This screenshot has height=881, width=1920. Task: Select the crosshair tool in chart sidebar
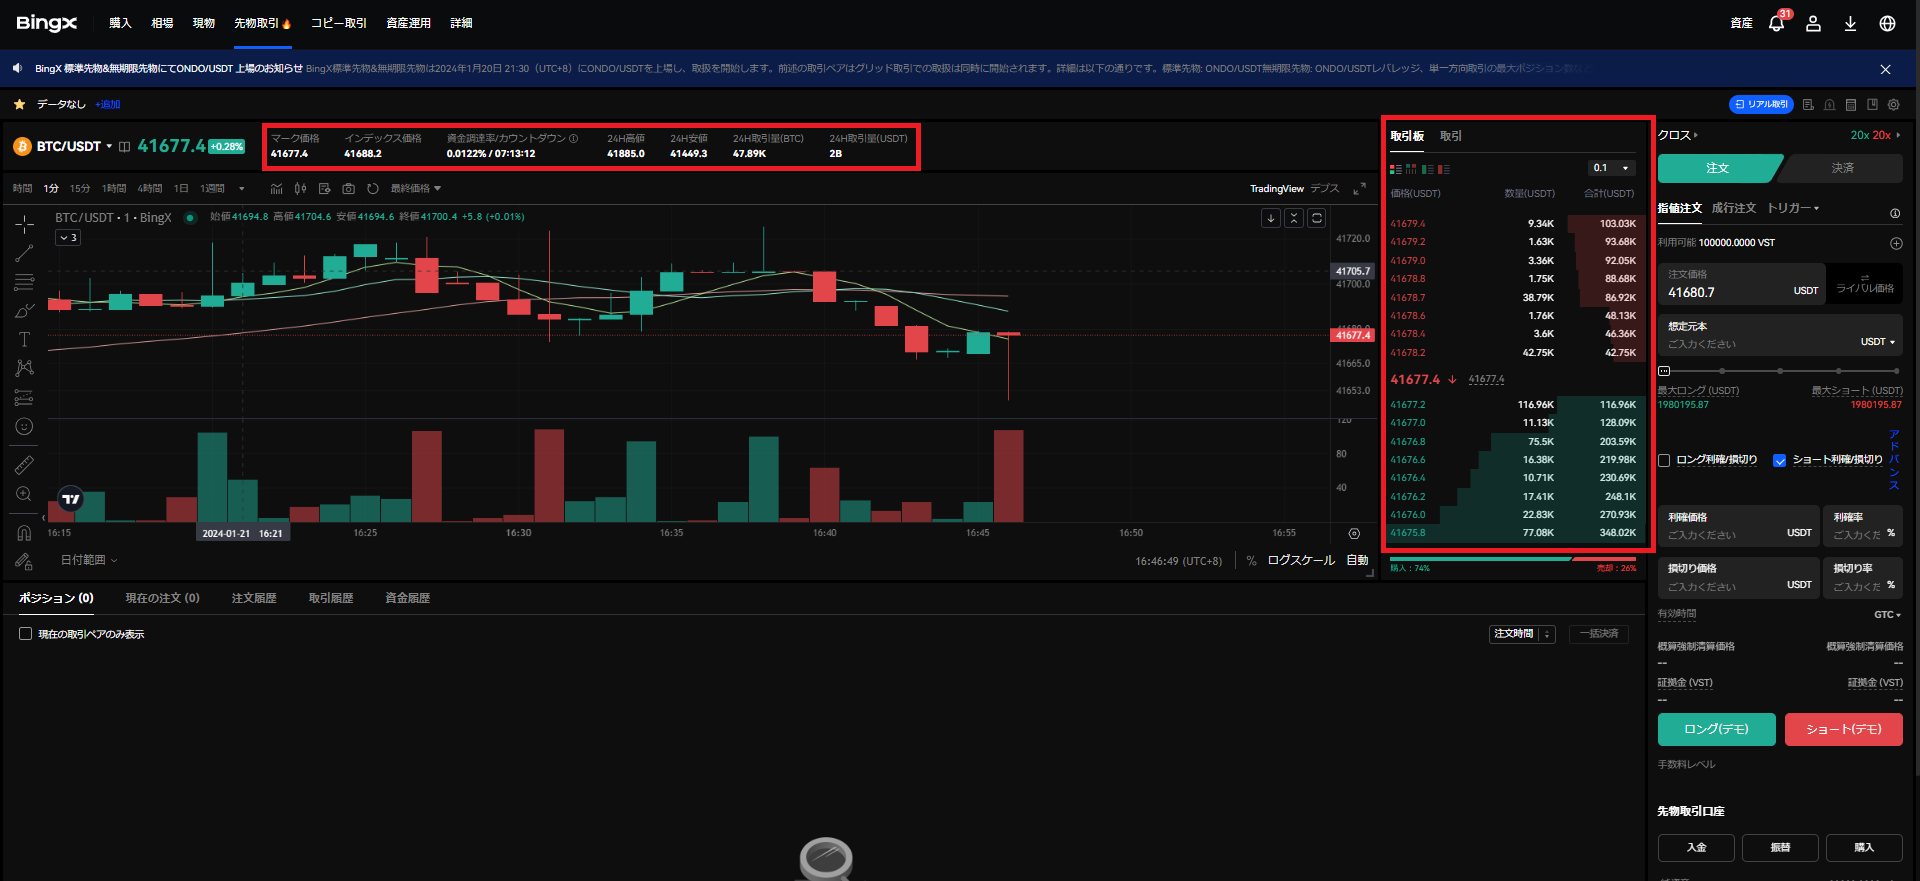24,224
